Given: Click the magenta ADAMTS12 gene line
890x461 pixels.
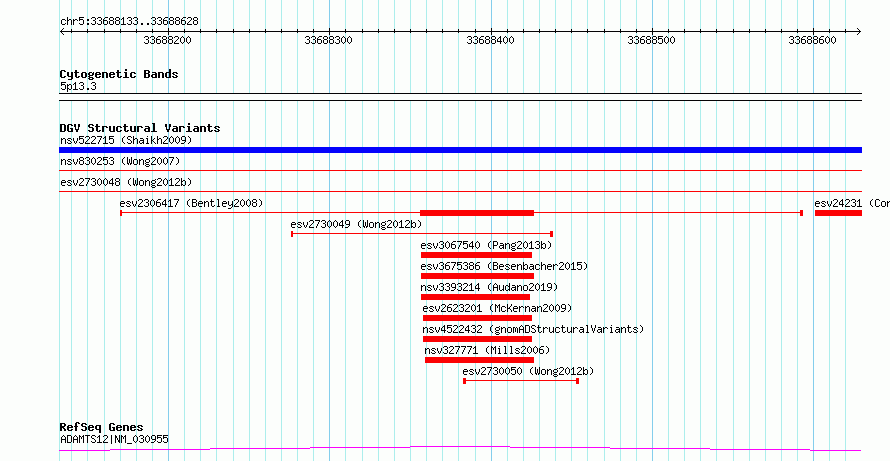Looking at the screenshot, I should click(460, 449).
